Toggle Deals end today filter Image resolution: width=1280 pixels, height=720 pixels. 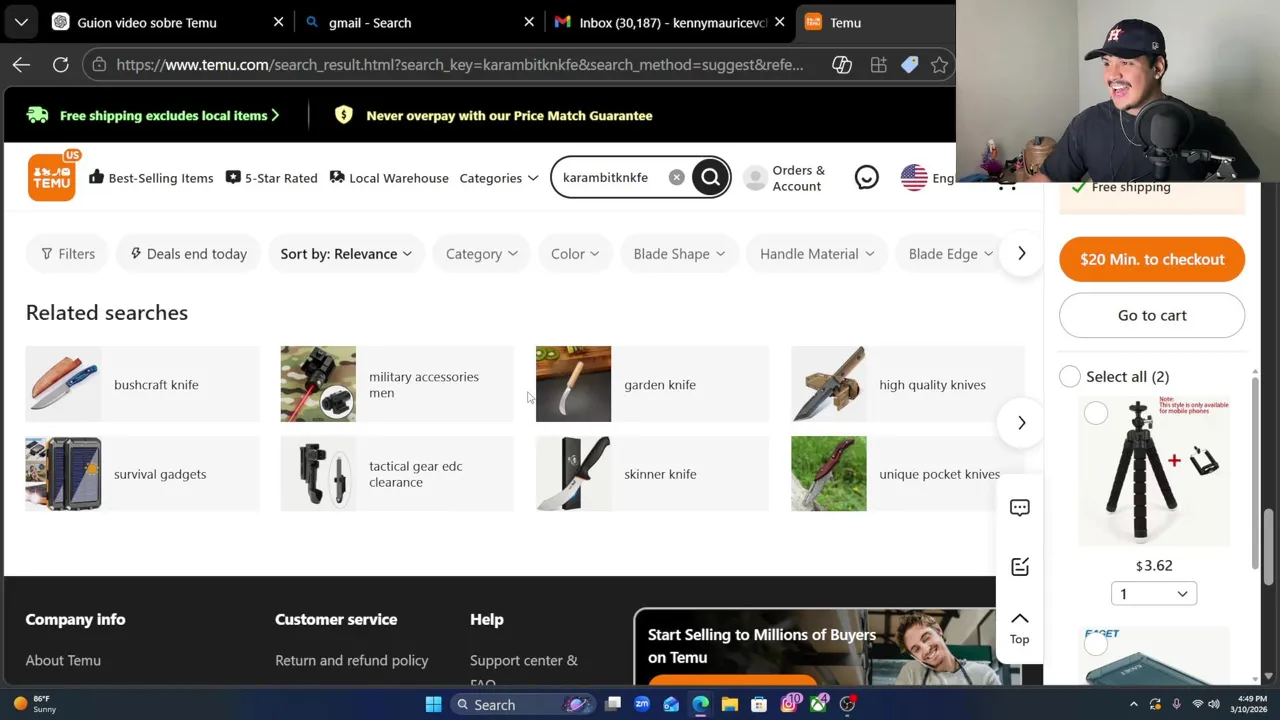tap(188, 254)
